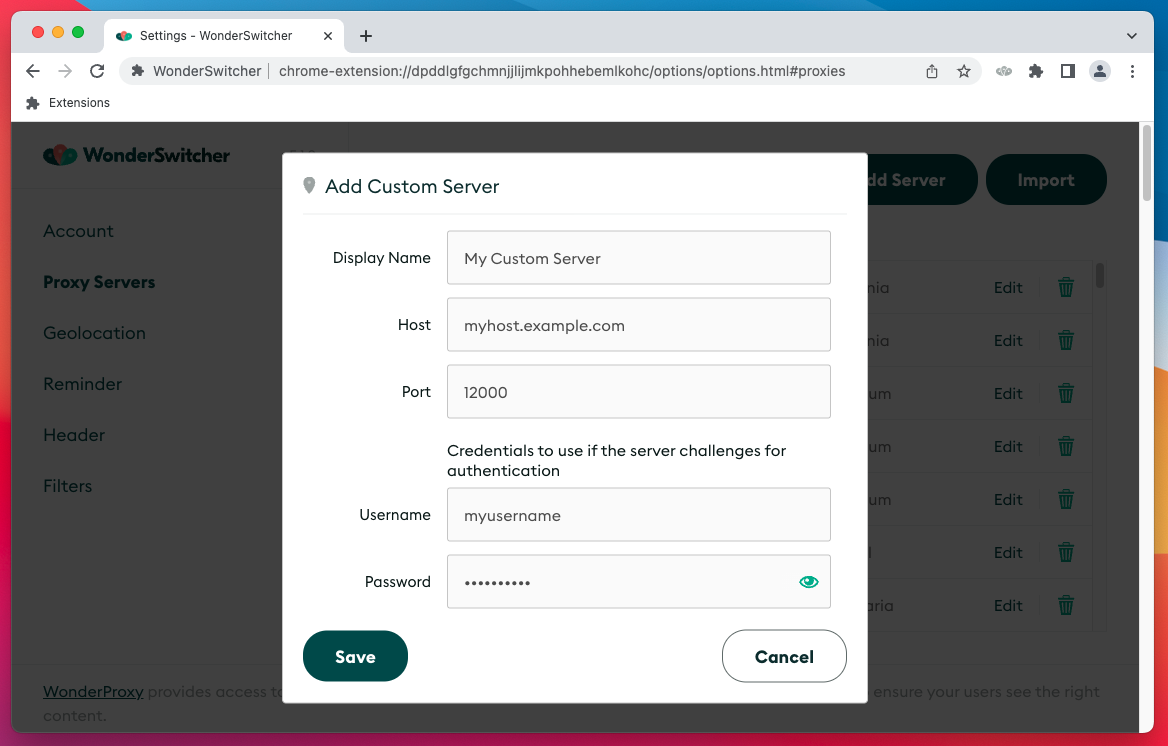The height and width of the screenshot is (746, 1168).
Task: Select the Port input field
Action: [638, 392]
